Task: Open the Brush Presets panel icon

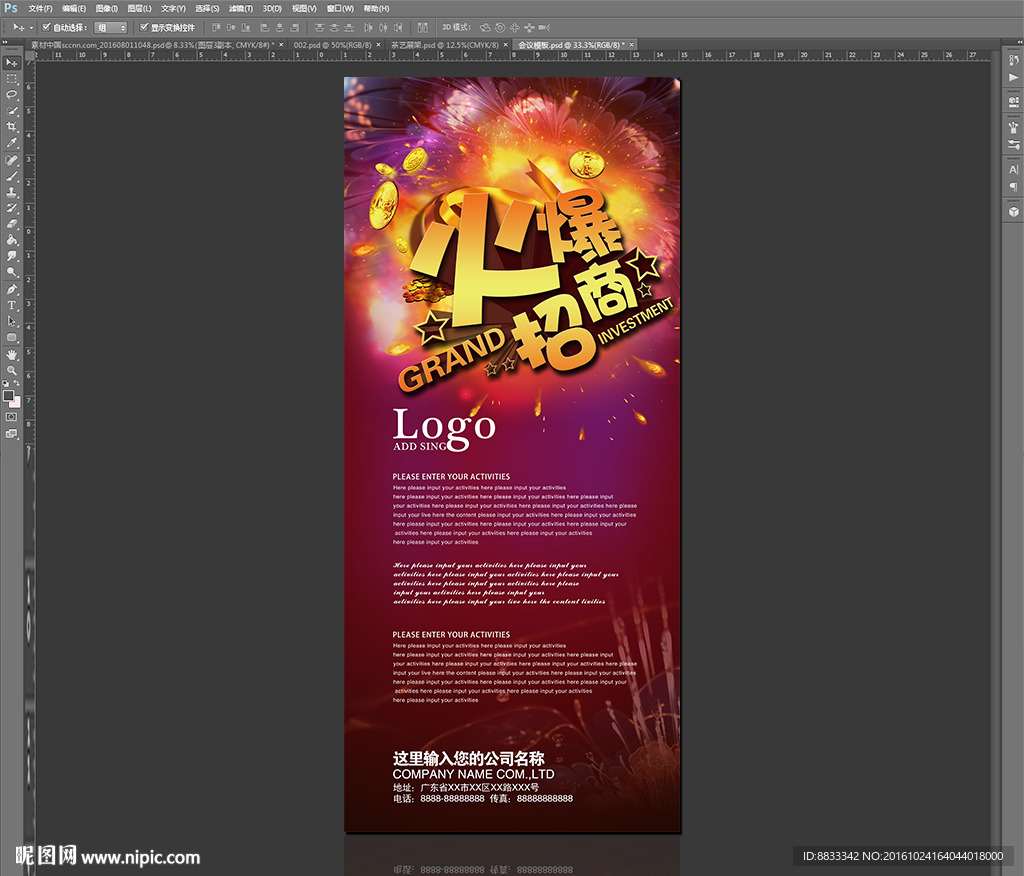Action: pos(1014,127)
